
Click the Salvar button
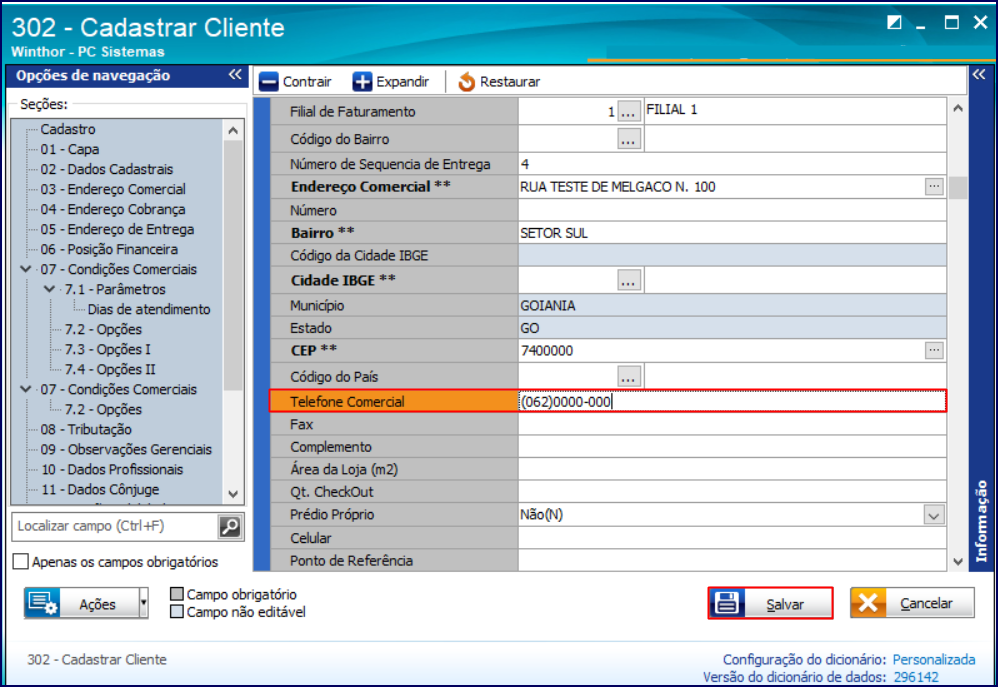pos(770,603)
